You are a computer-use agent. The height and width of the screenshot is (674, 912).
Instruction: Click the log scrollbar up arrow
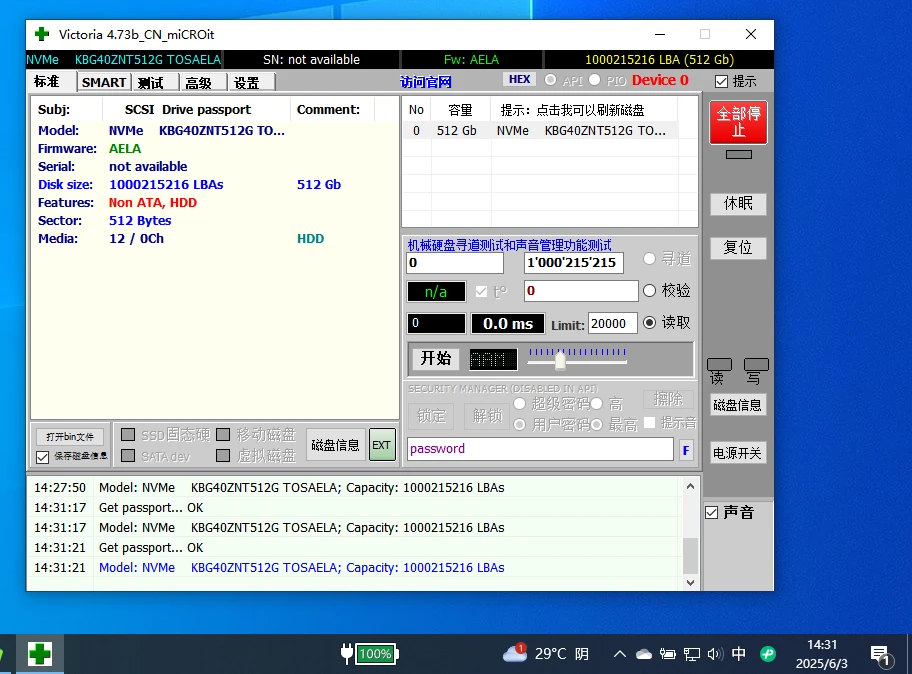[x=690, y=486]
